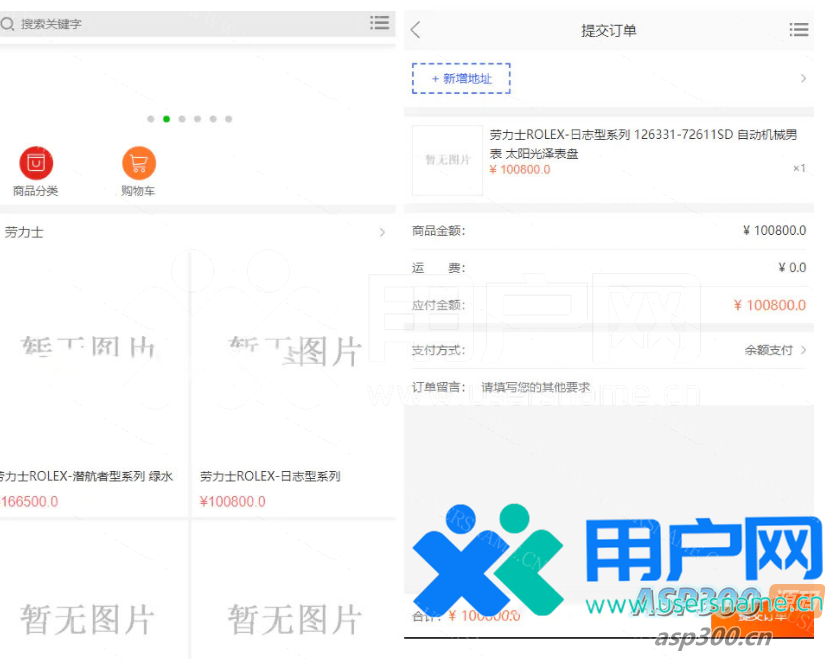Select the sixth banner carousel dot
The image size is (825, 659).
(228, 119)
